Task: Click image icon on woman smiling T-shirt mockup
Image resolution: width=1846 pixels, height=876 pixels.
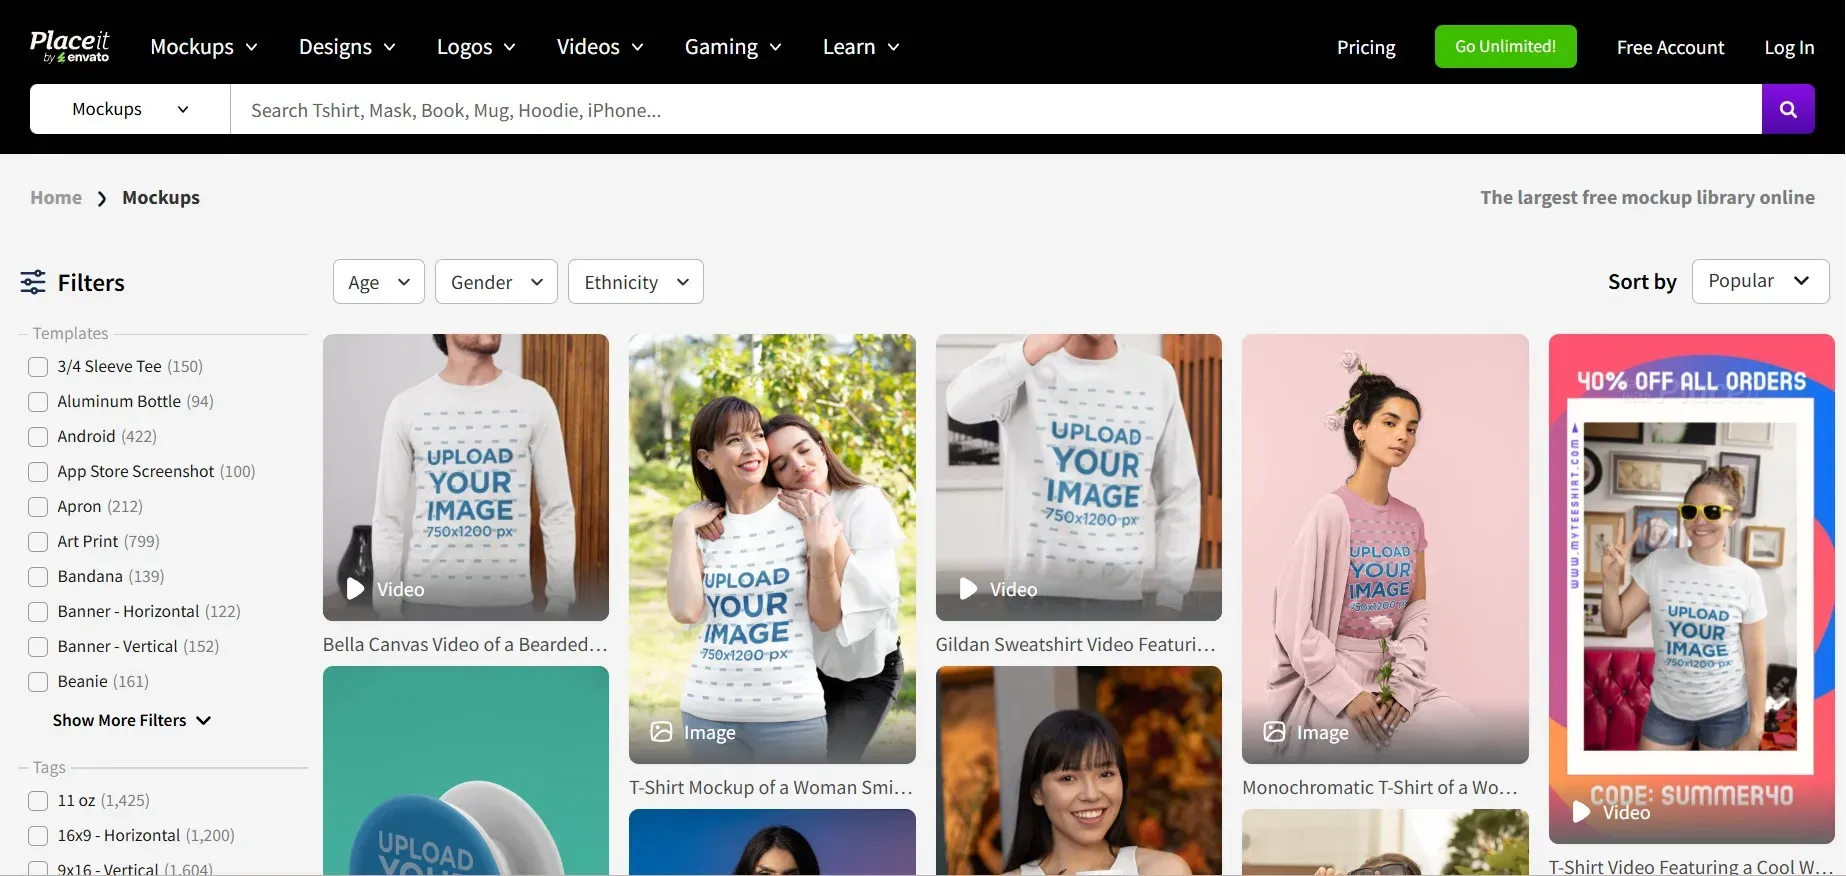Action: [x=661, y=732]
